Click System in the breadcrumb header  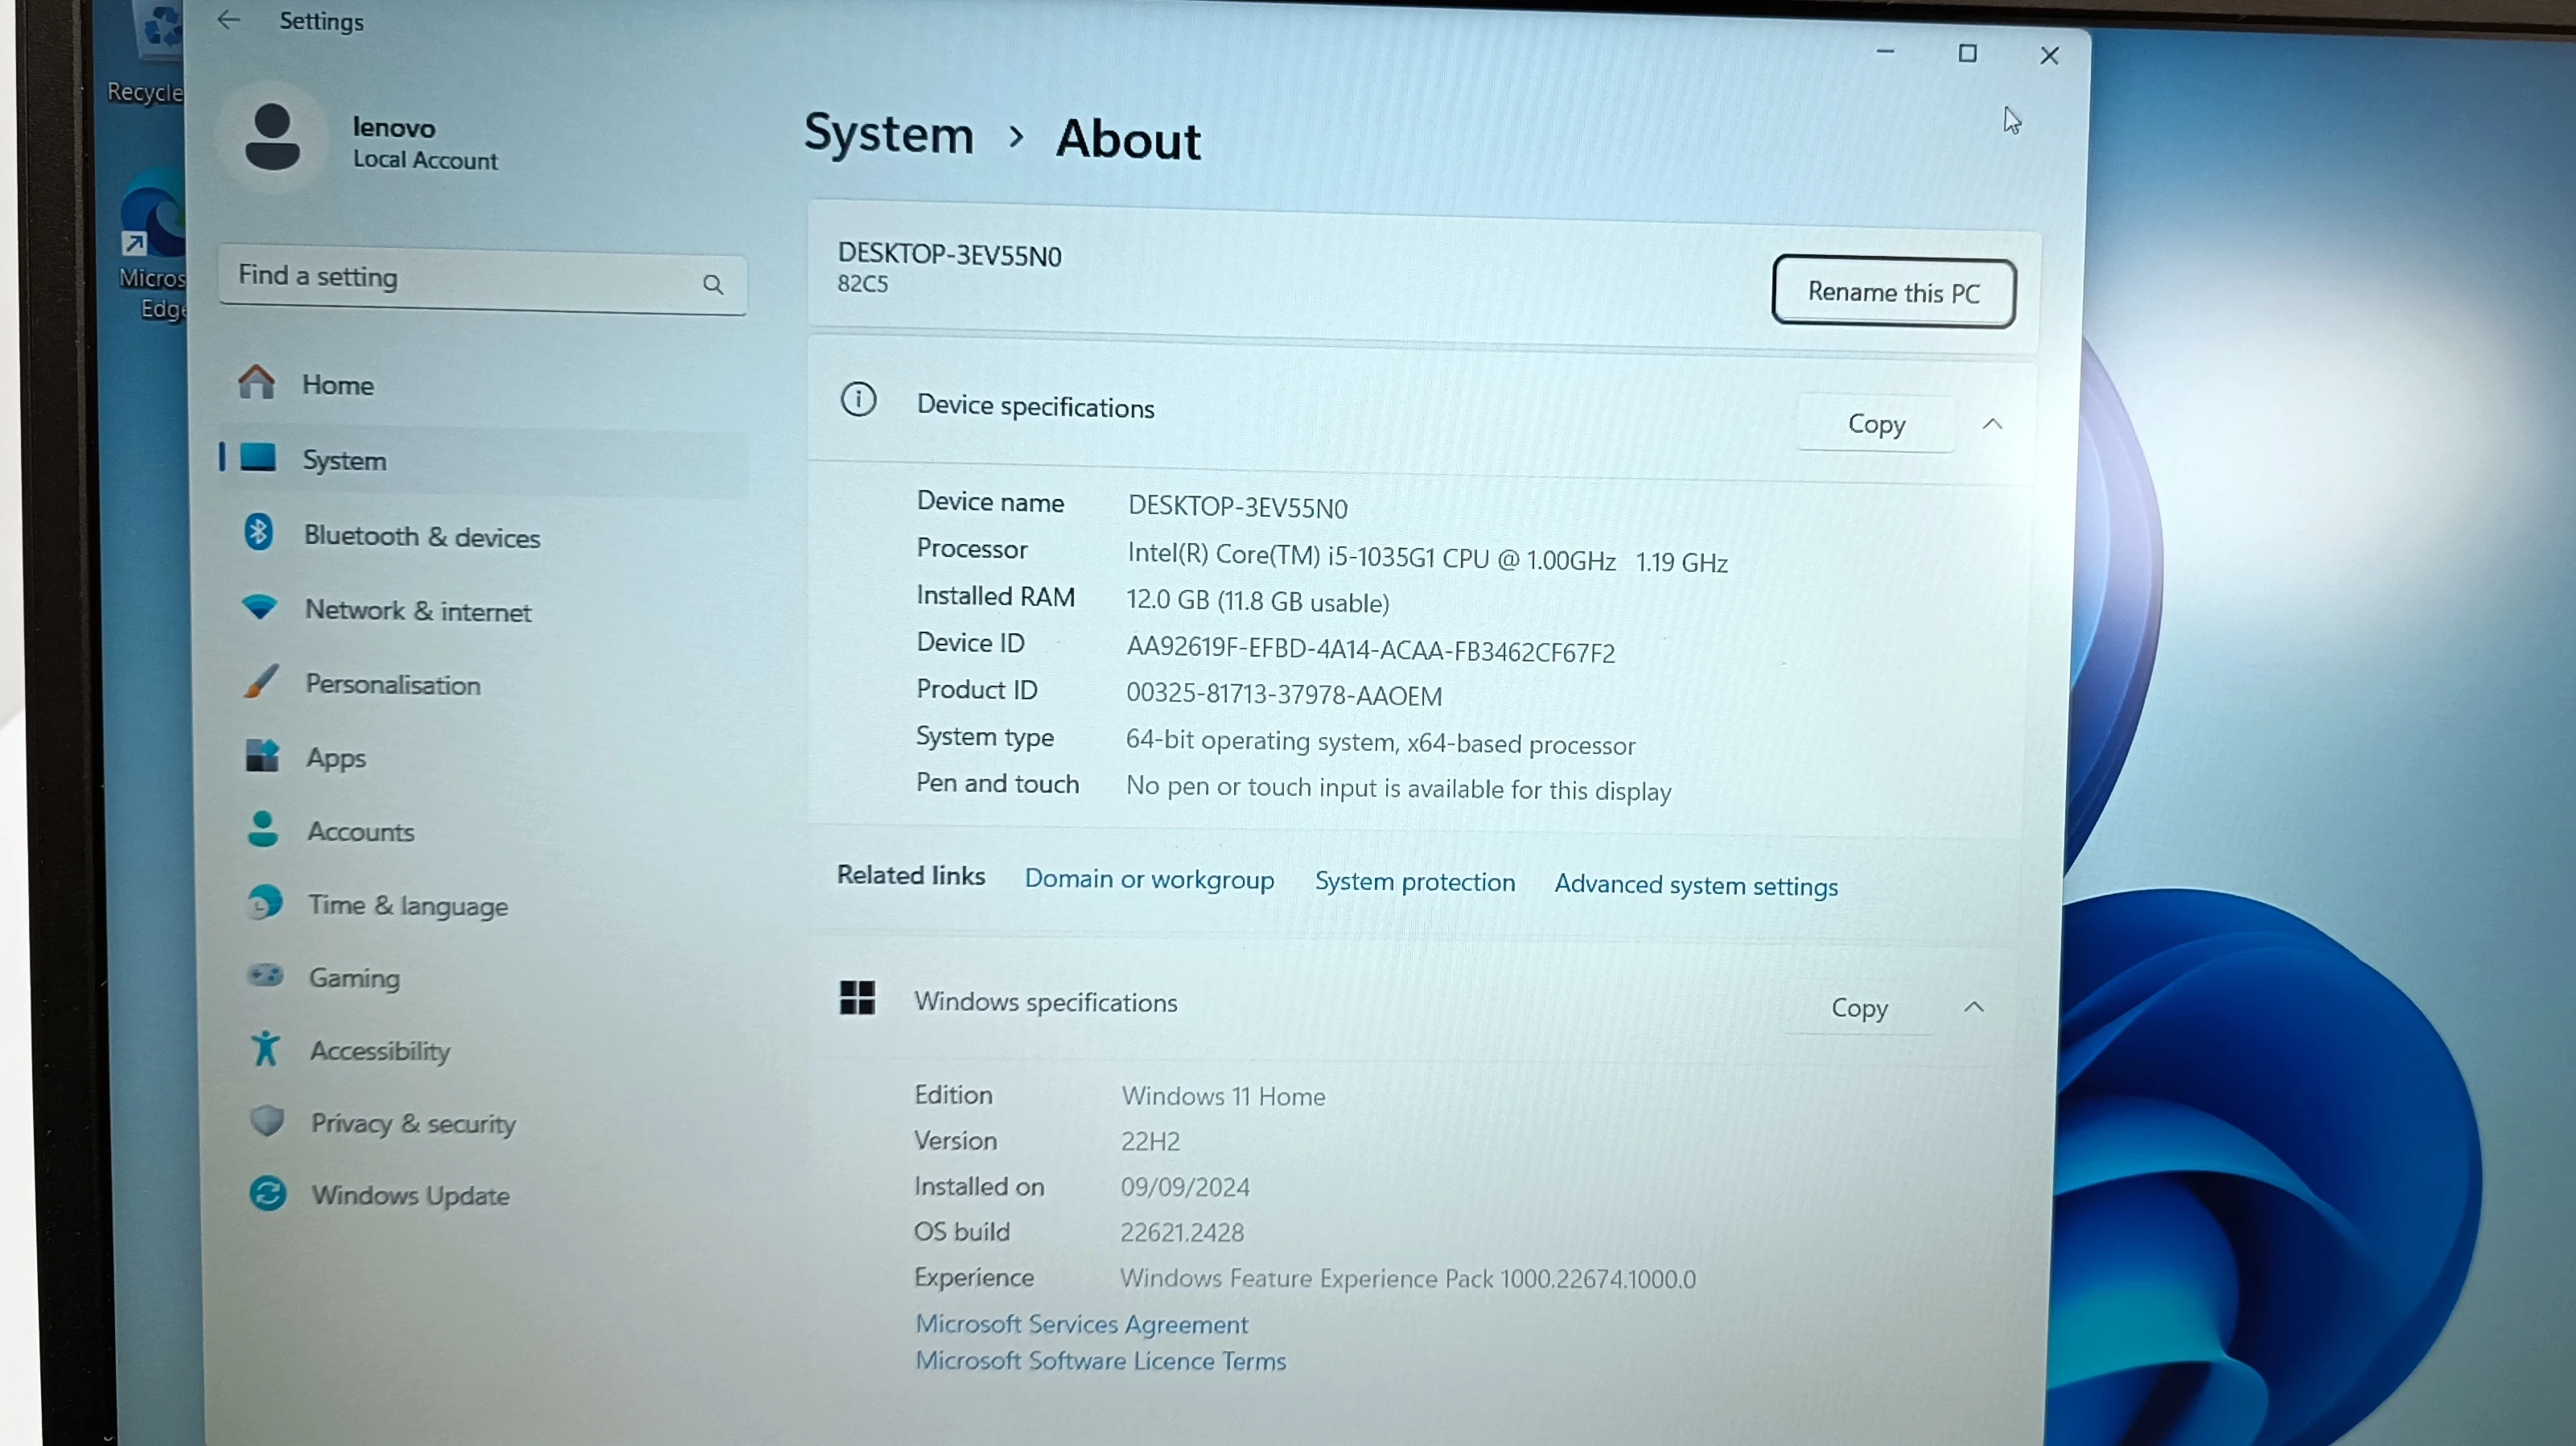888,134
